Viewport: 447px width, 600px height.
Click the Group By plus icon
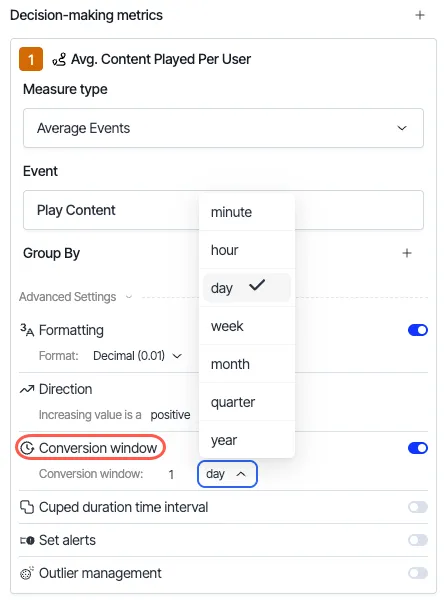407,253
